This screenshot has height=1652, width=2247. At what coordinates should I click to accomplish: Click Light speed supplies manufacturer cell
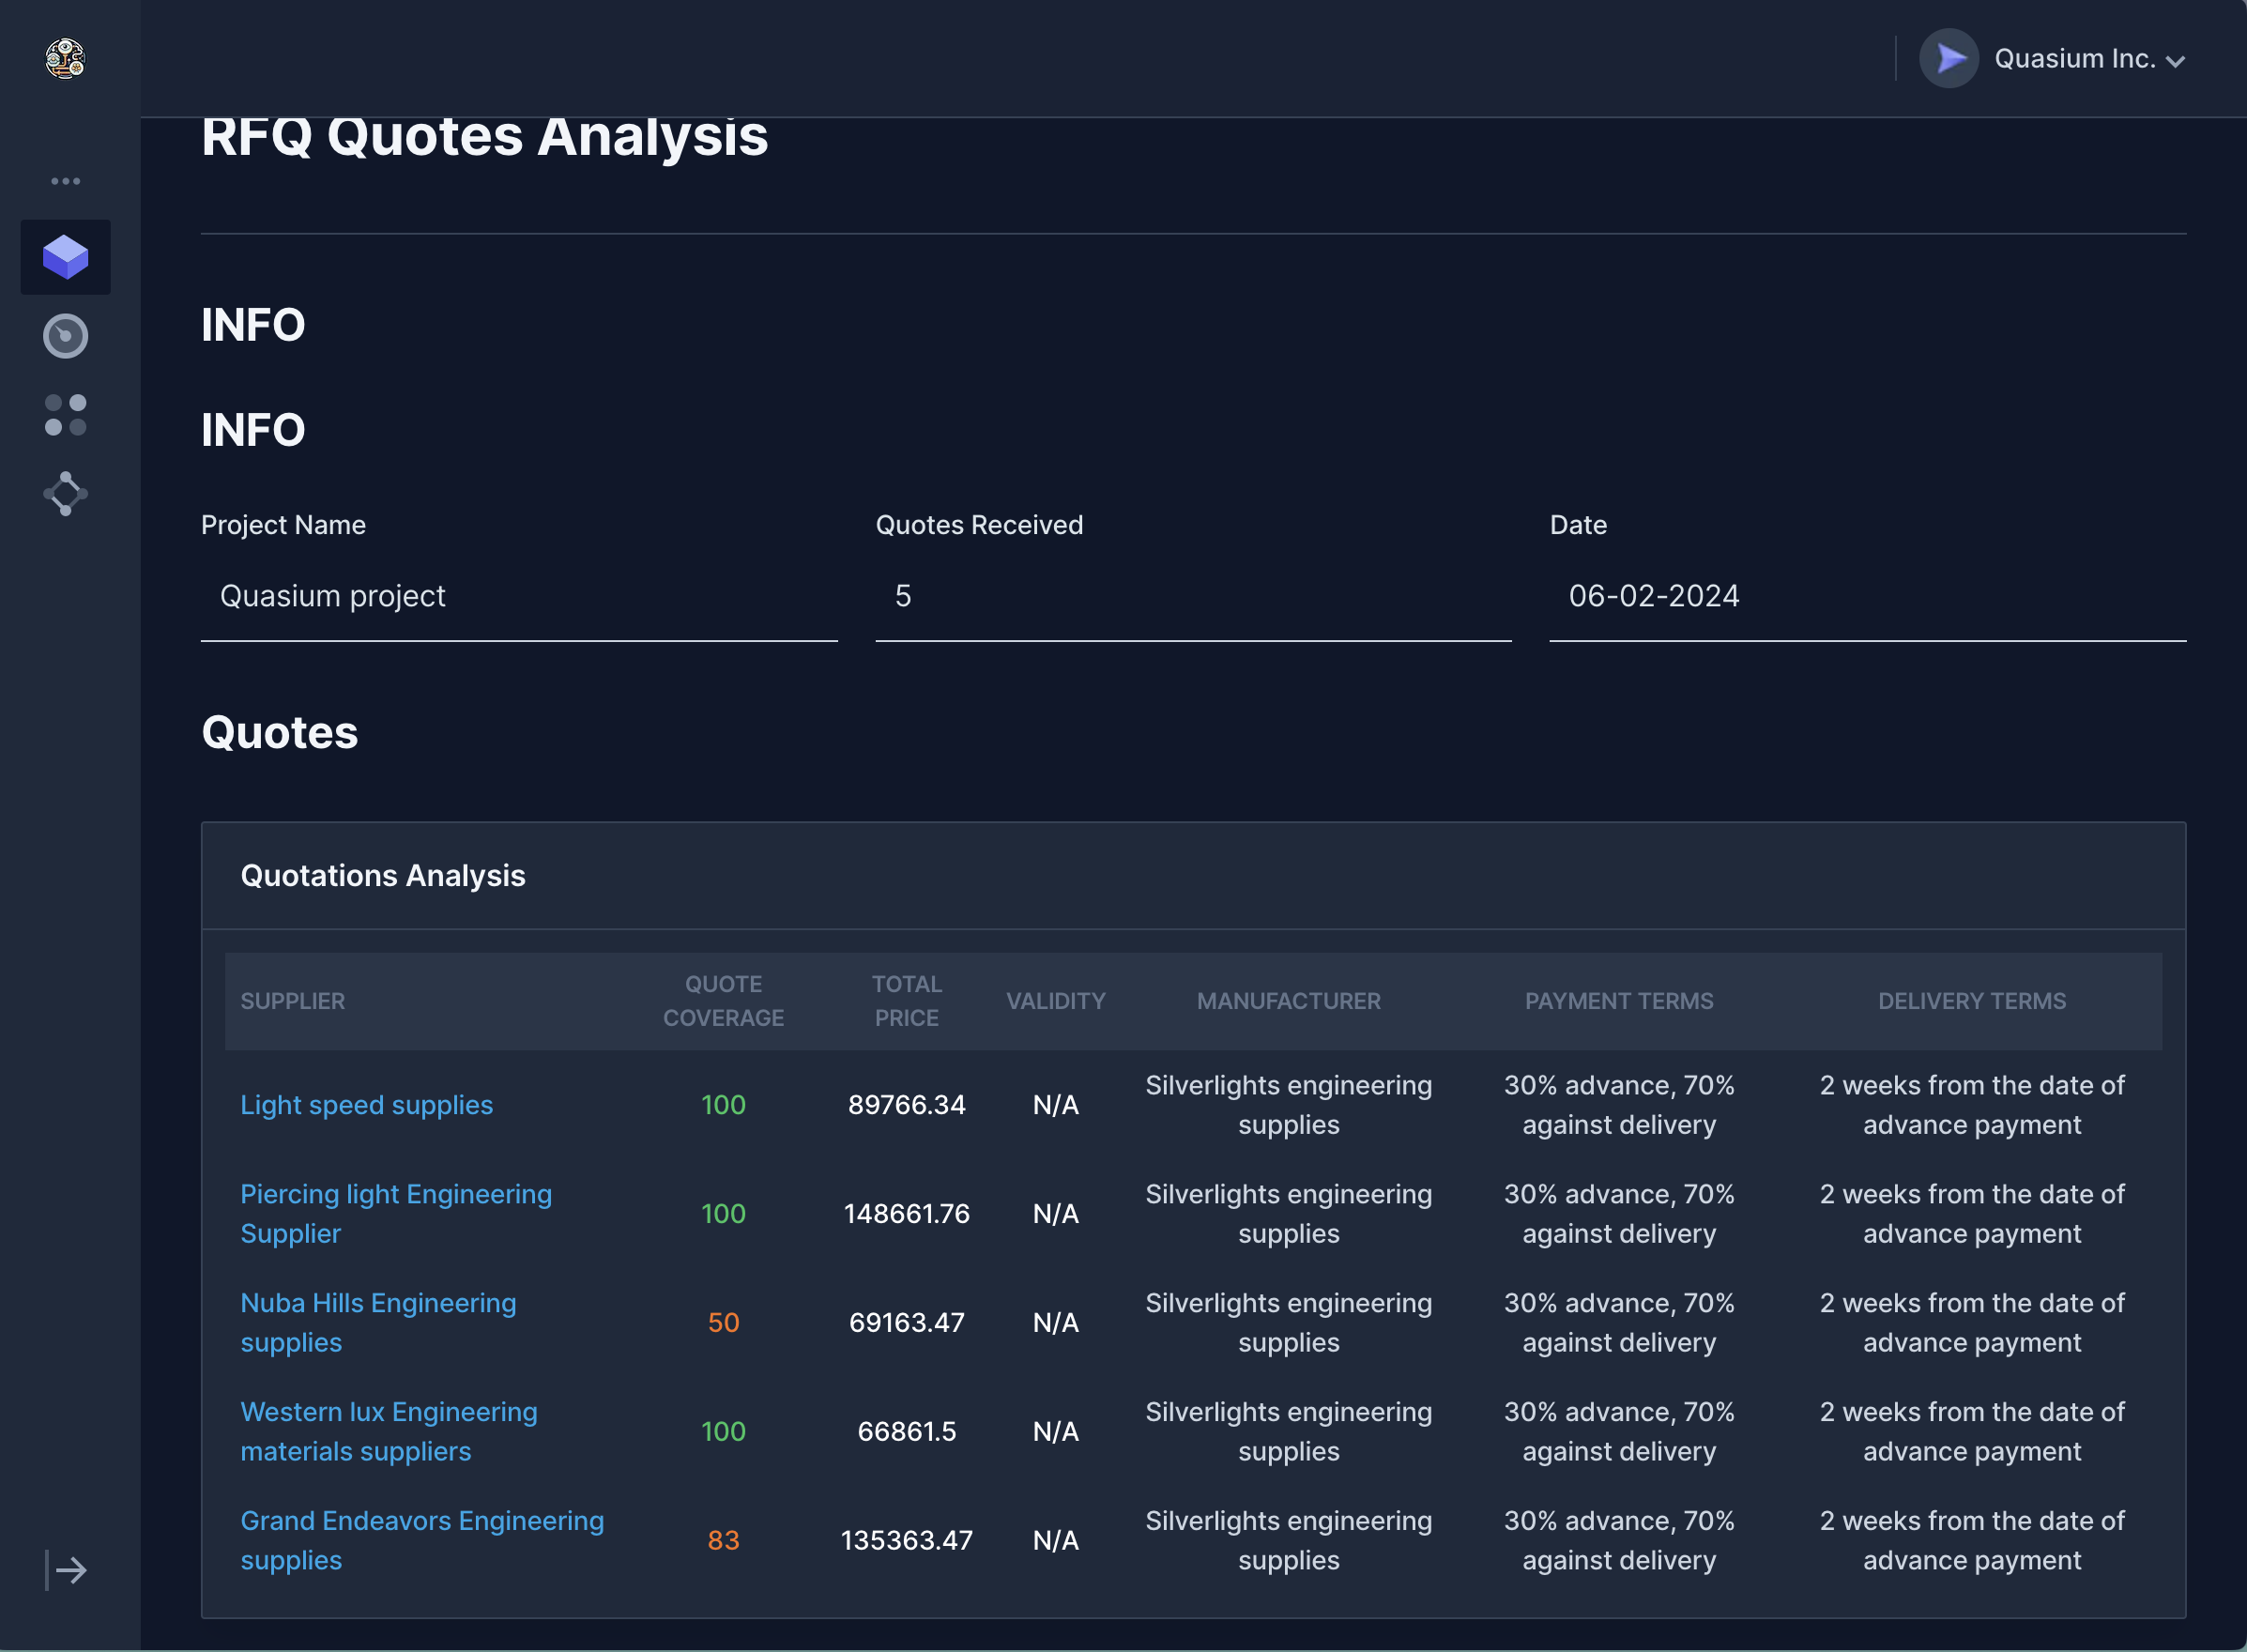1289,1105
